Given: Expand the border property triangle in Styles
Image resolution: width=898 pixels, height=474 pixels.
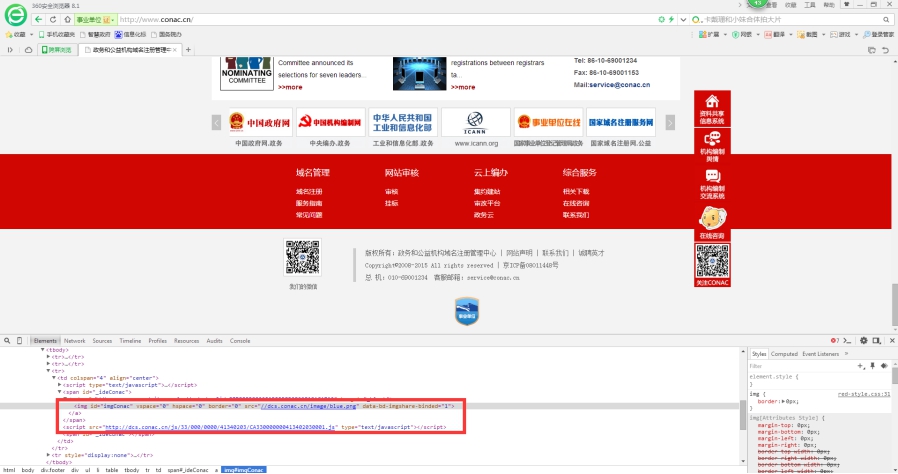Looking at the screenshot, I should pyautogui.click(x=781, y=401).
